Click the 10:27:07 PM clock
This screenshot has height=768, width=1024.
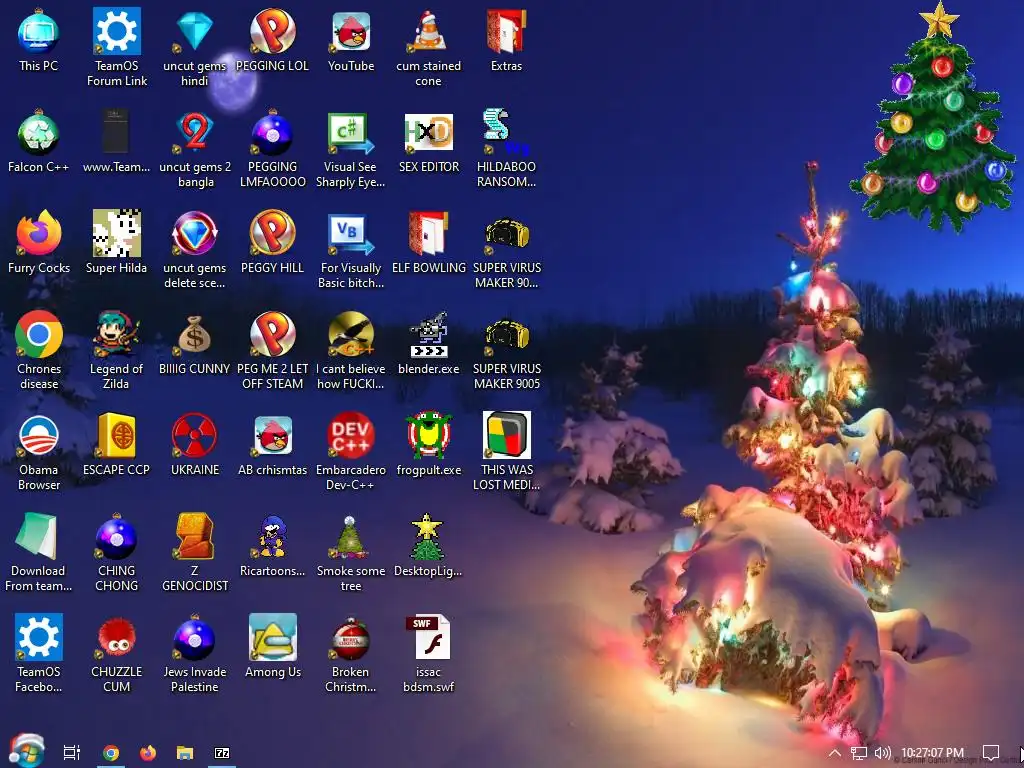pos(932,753)
